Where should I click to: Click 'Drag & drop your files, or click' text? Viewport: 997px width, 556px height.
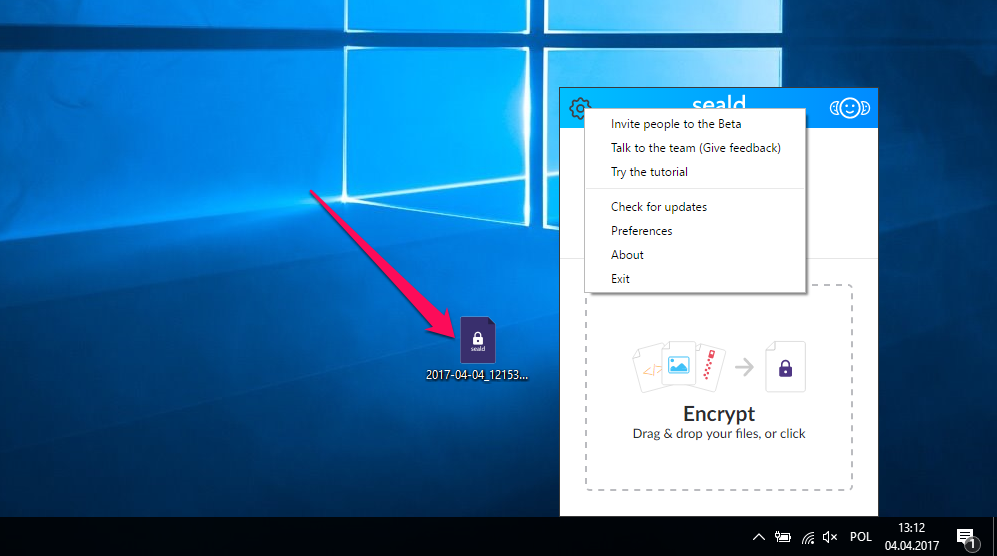pyautogui.click(x=719, y=434)
